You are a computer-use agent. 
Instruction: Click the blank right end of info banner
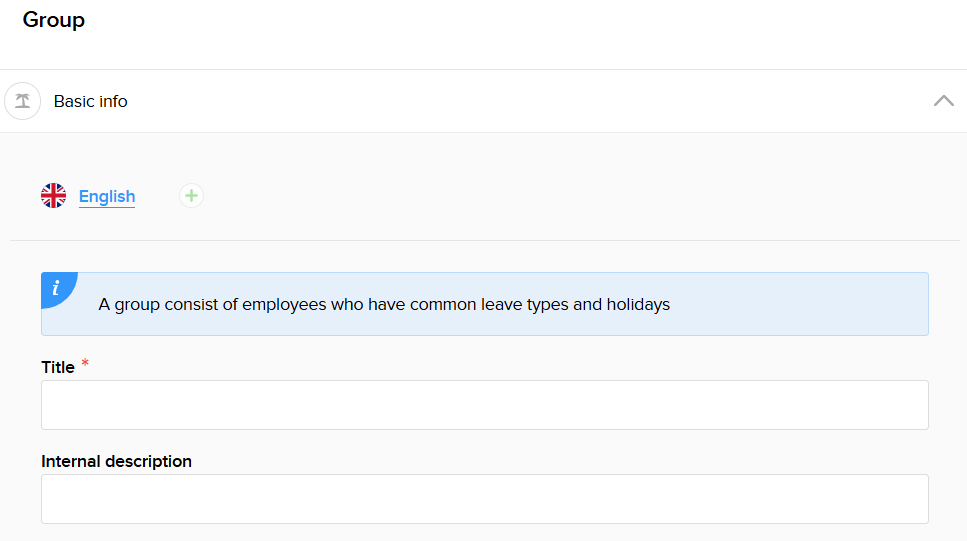point(850,304)
